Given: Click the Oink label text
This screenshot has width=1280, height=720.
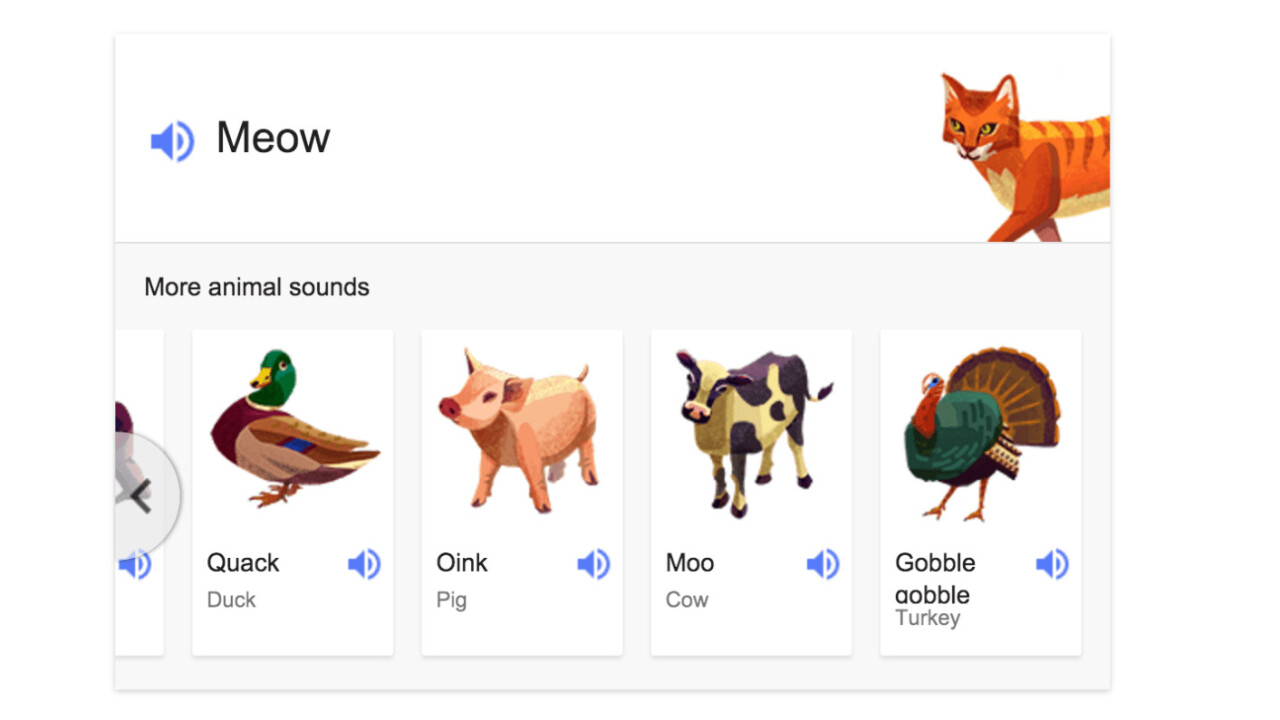Looking at the screenshot, I should coord(462,563).
